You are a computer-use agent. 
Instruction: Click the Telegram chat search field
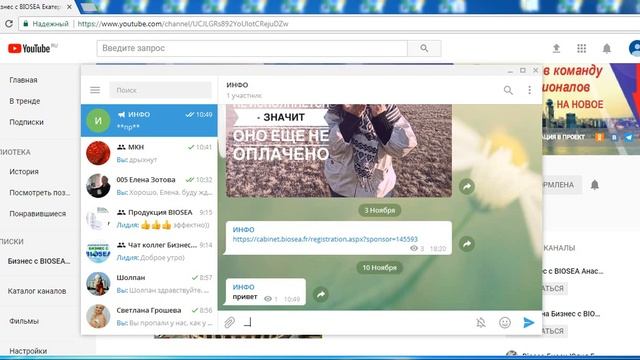point(160,90)
